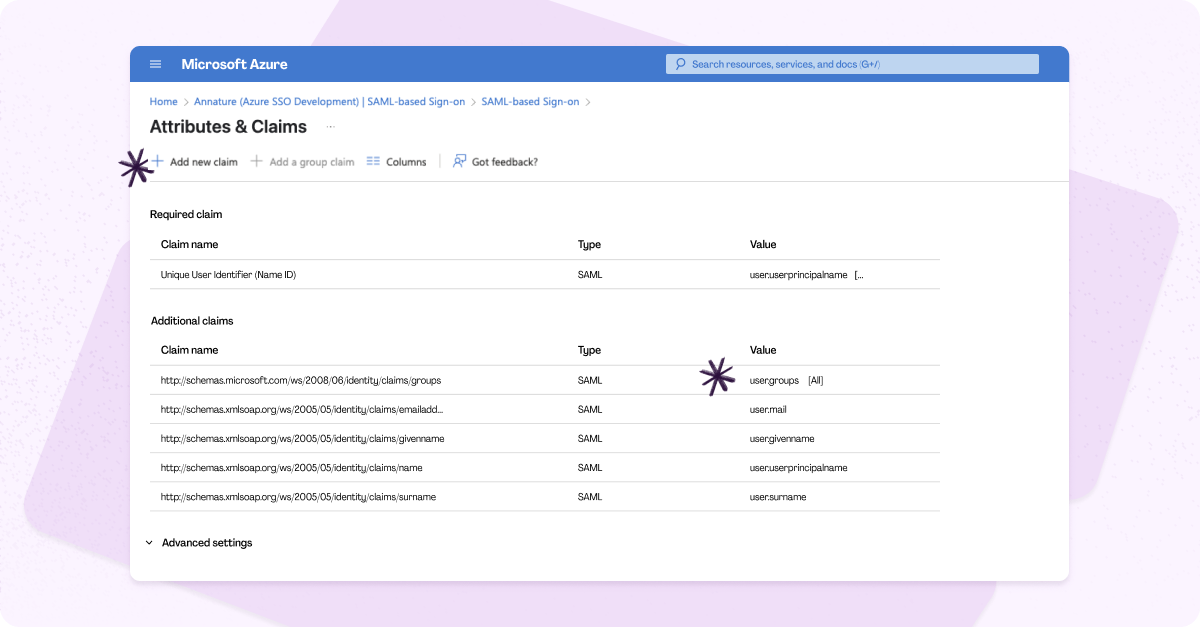Click the Columns icon in toolbar
Screen dimensions: 1200x627
pos(373,161)
